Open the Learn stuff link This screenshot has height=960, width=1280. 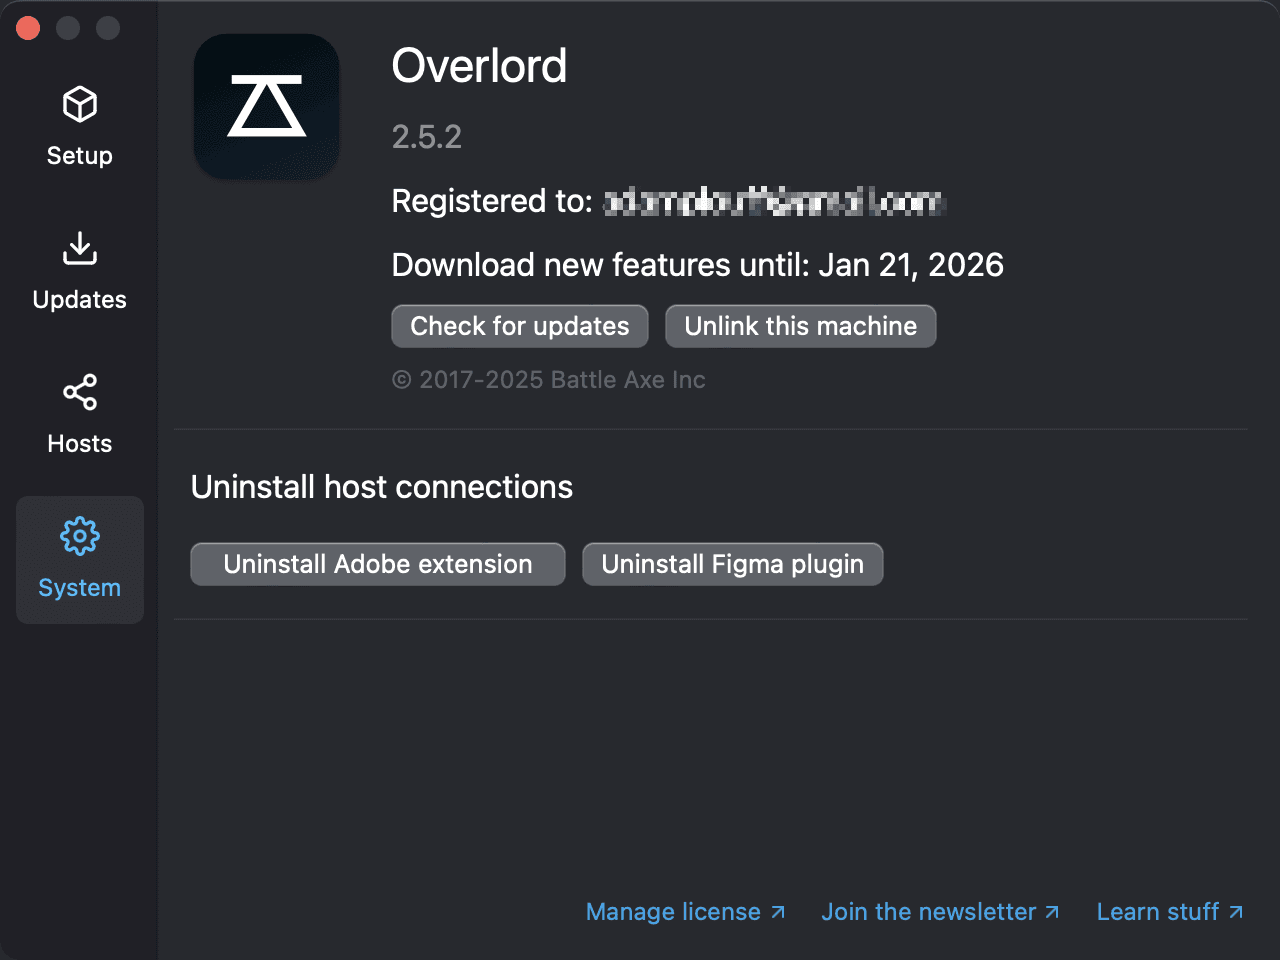coord(1170,911)
